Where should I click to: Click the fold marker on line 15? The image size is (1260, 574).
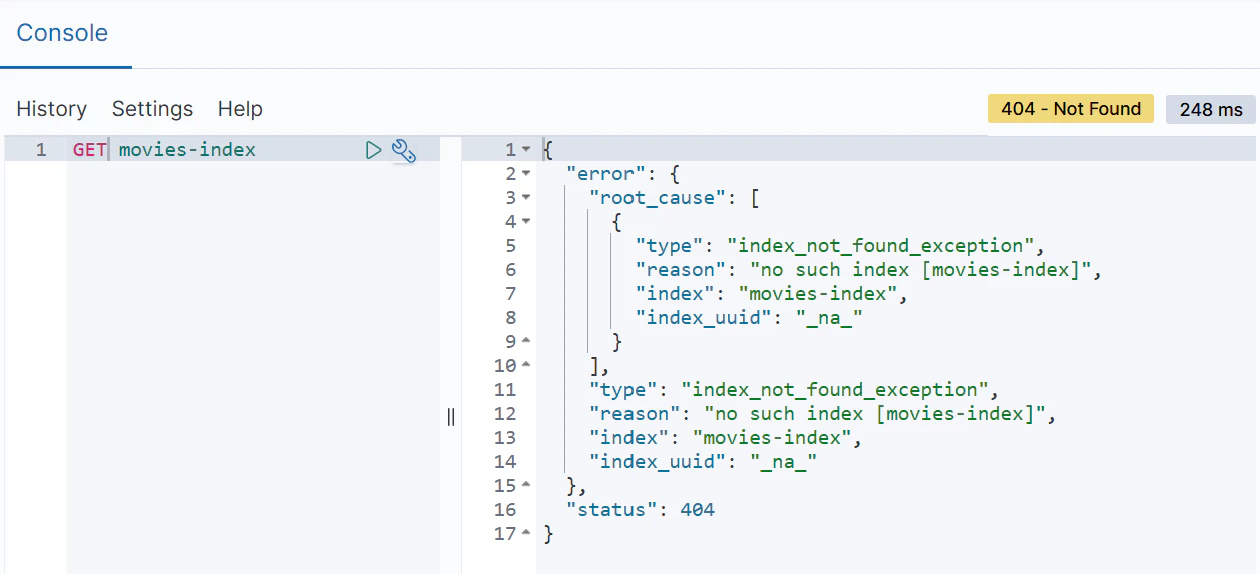point(527,486)
